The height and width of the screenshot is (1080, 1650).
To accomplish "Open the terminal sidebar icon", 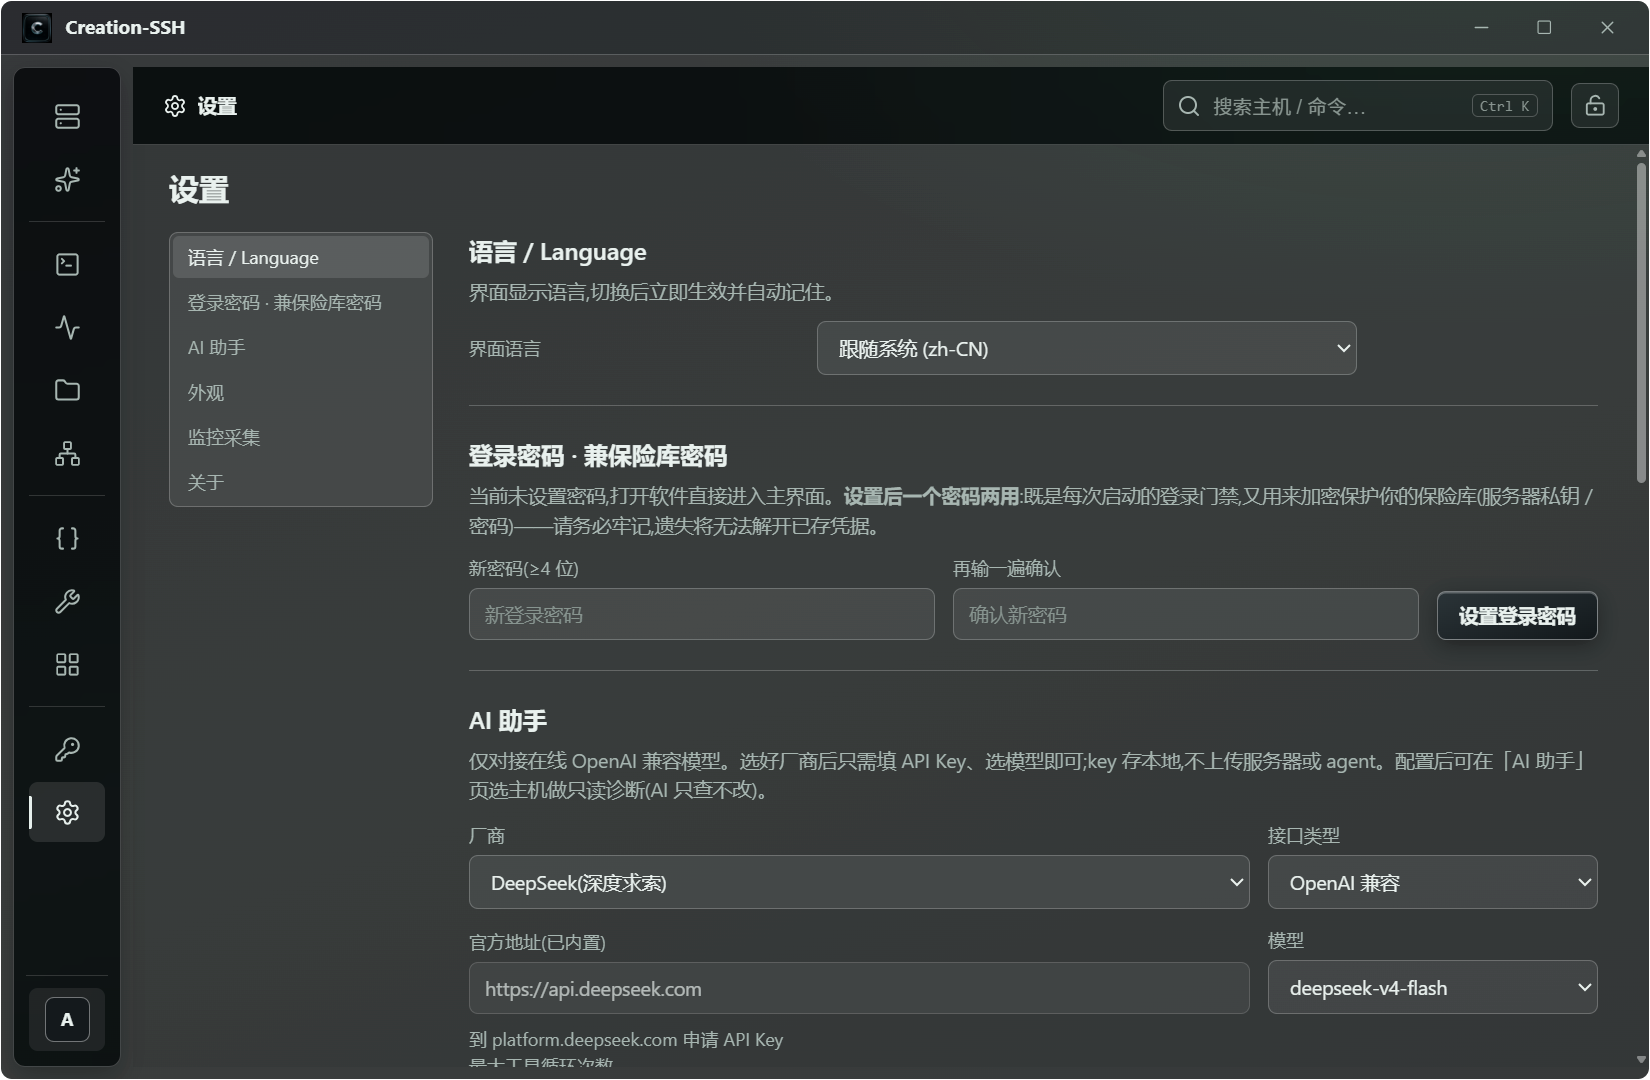I will (x=67, y=264).
